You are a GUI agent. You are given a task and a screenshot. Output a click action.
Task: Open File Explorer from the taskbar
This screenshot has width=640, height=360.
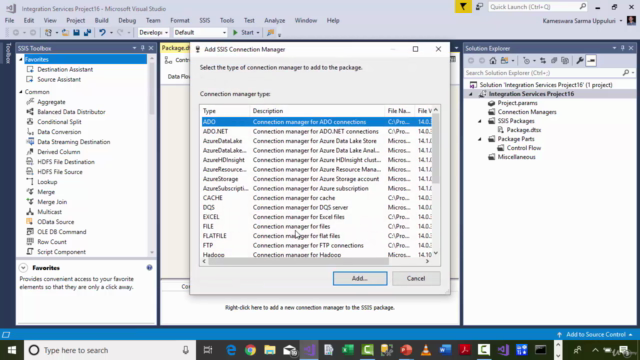pos(270,350)
